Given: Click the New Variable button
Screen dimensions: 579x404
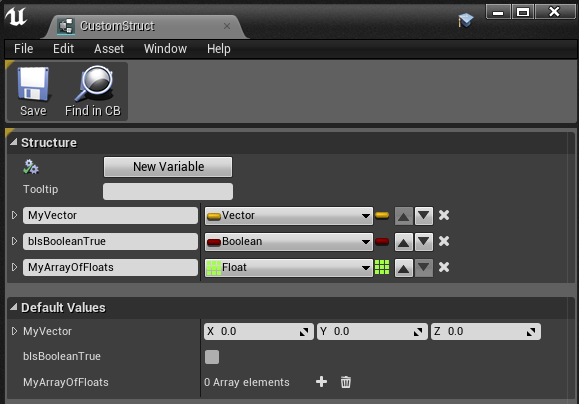Looking at the screenshot, I should [168, 167].
